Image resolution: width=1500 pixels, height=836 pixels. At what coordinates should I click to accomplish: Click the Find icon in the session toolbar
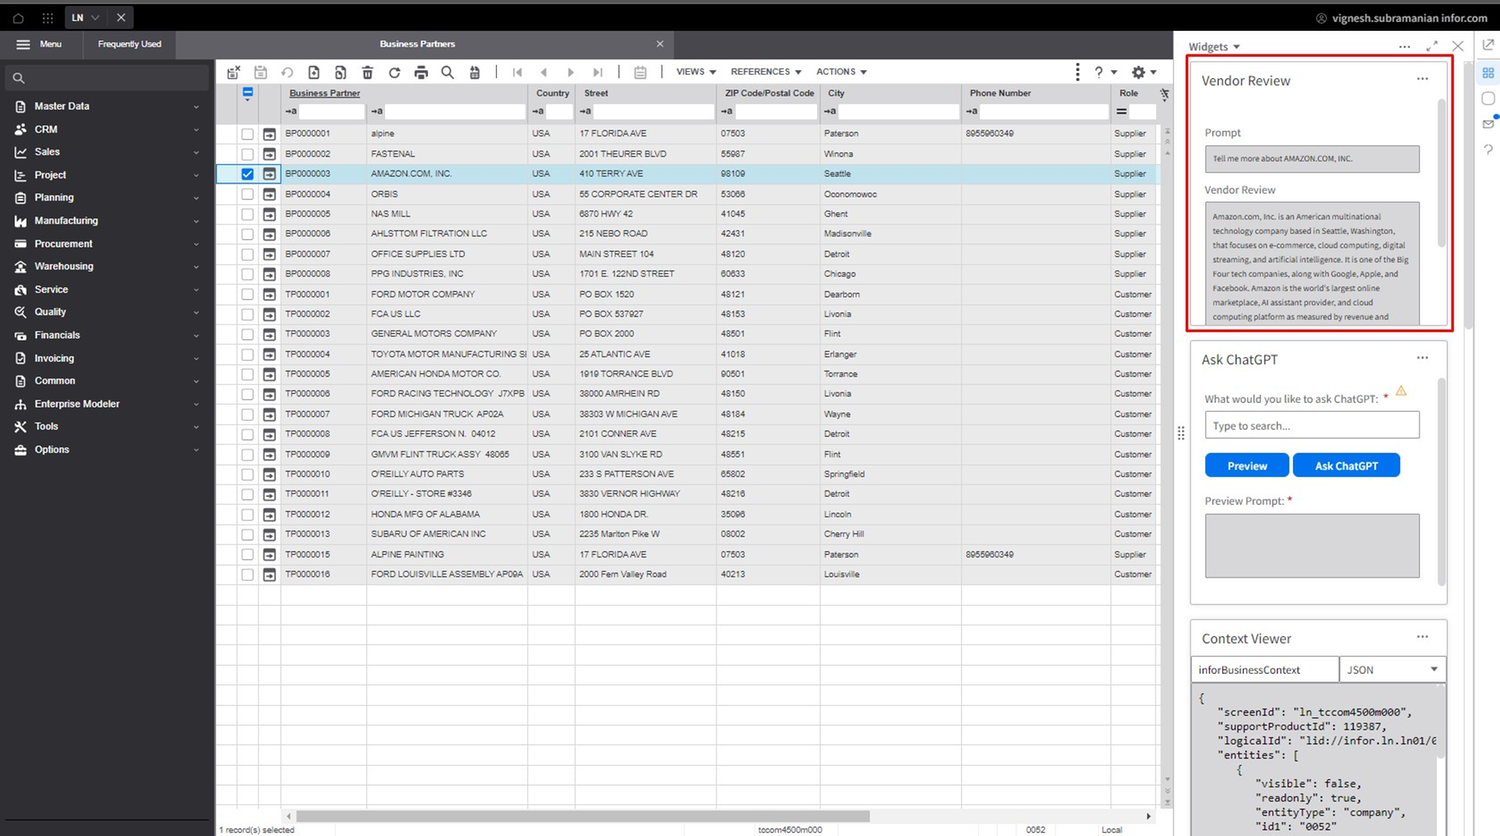(x=447, y=71)
